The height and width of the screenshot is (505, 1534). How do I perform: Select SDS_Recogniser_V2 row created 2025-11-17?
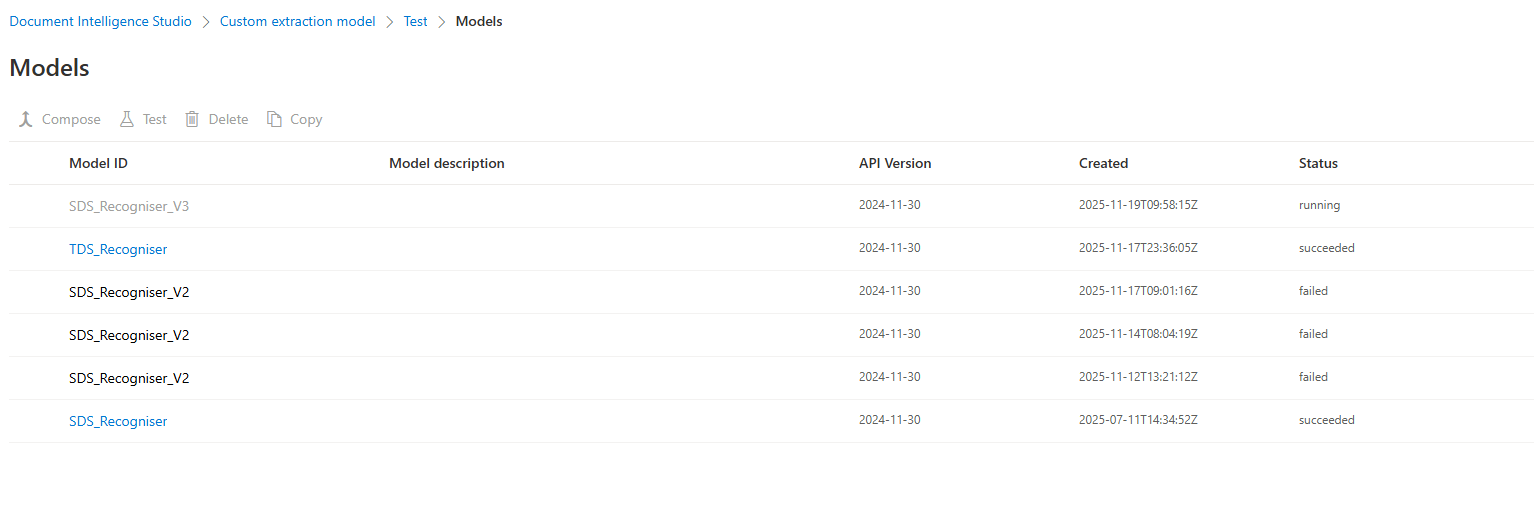coord(771,292)
